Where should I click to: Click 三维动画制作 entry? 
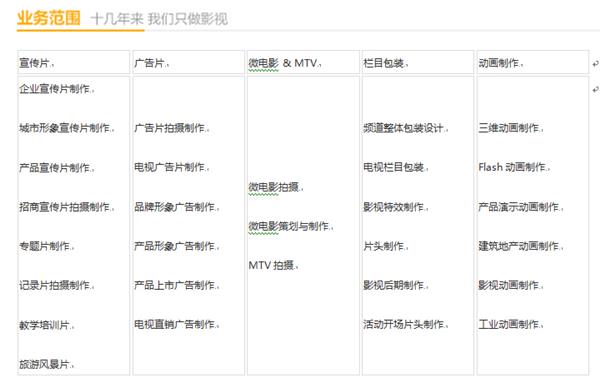(509, 128)
